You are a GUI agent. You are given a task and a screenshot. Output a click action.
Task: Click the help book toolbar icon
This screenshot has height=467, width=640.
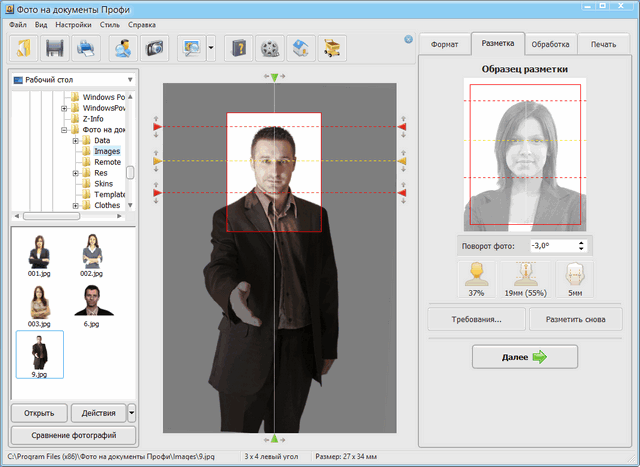pos(237,48)
